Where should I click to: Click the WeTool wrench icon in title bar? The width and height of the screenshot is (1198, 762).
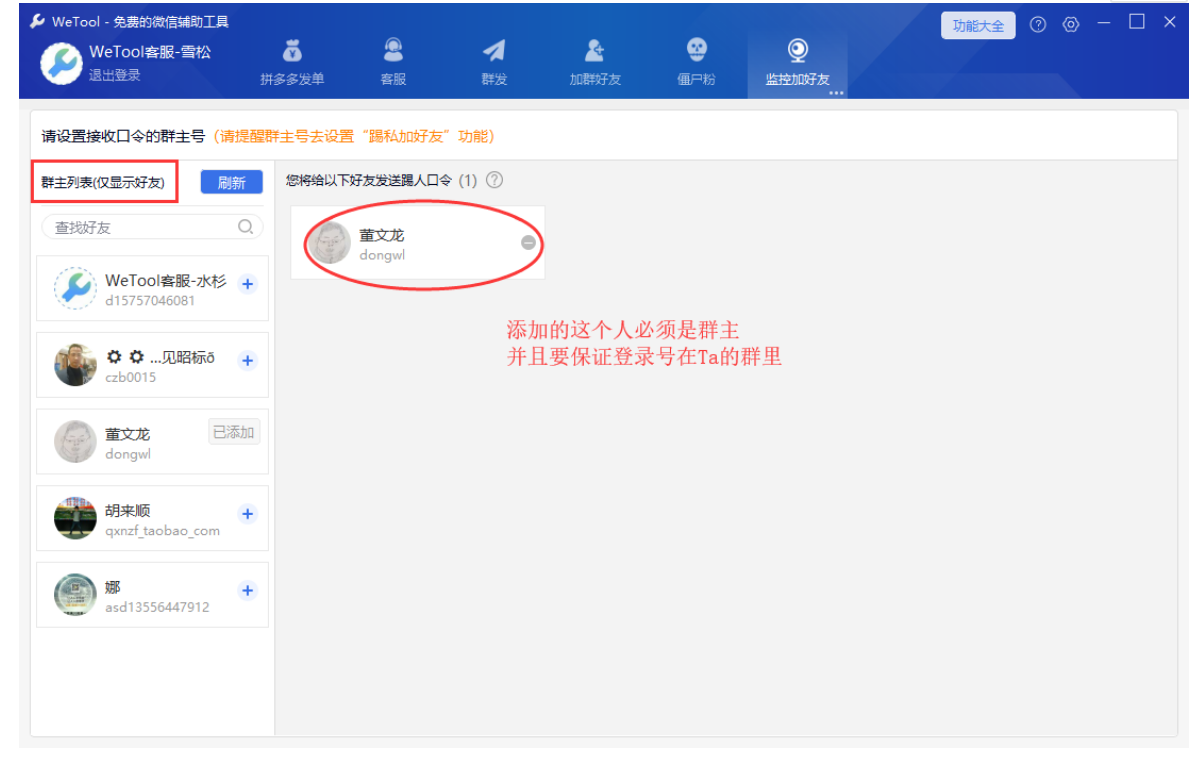click(x=37, y=21)
